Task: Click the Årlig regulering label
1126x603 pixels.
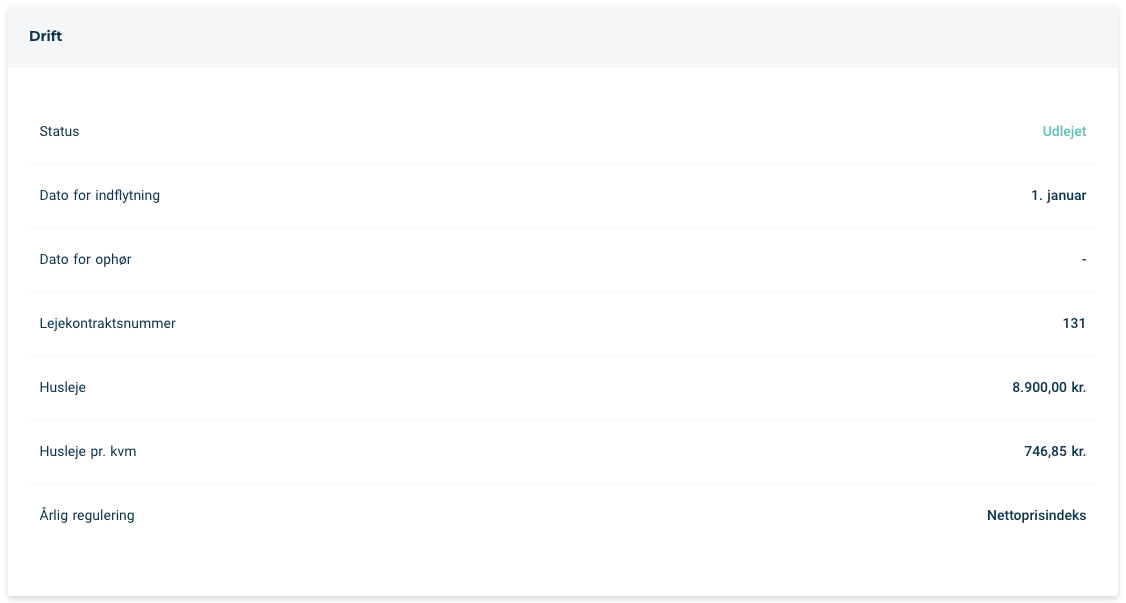Action: coord(87,515)
